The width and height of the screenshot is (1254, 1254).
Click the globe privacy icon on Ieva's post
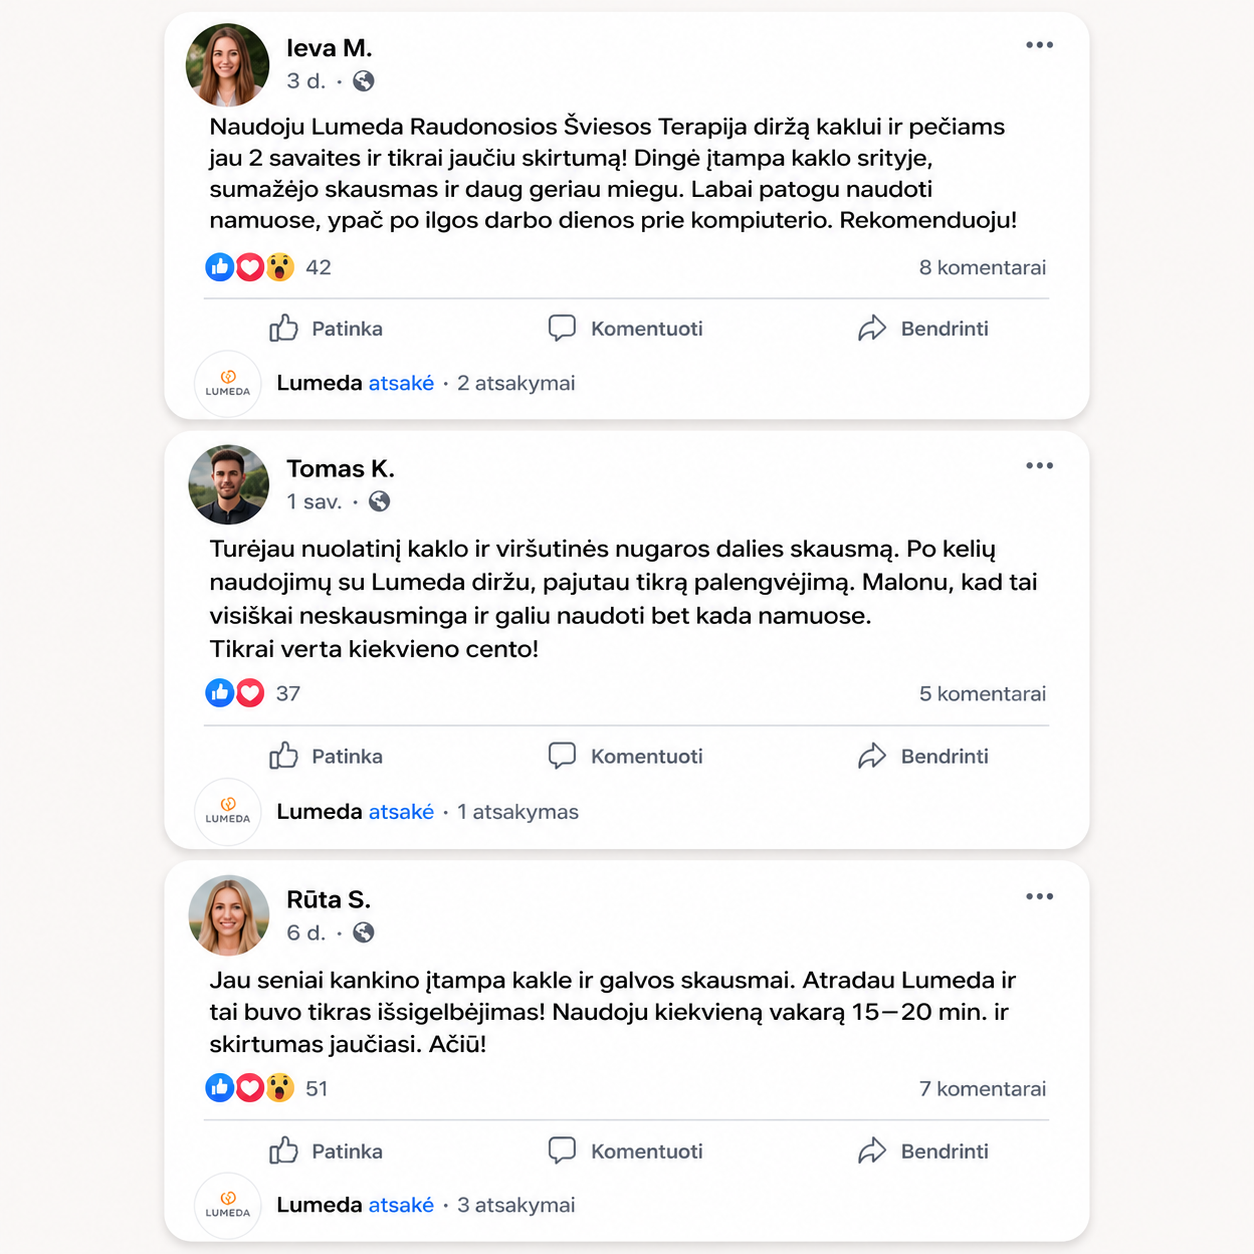364,81
